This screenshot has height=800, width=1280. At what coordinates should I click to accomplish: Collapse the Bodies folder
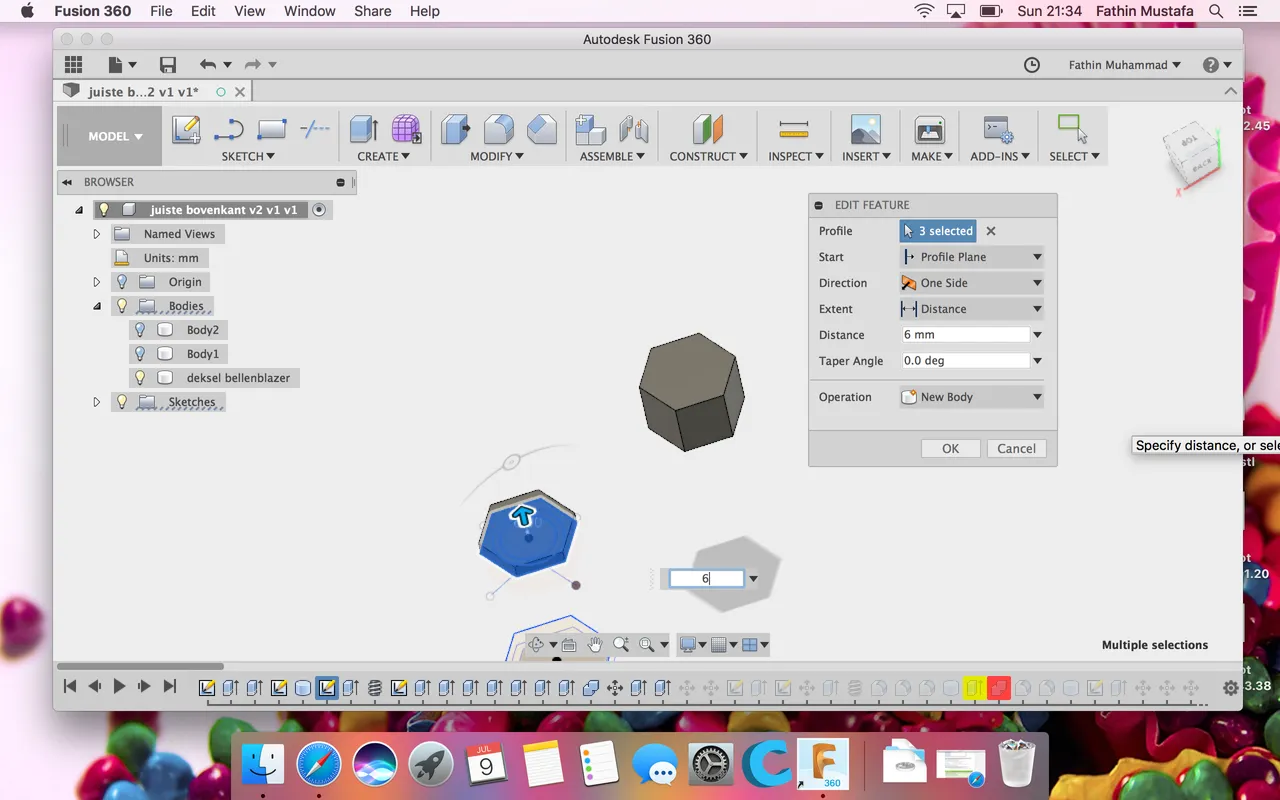97,306
